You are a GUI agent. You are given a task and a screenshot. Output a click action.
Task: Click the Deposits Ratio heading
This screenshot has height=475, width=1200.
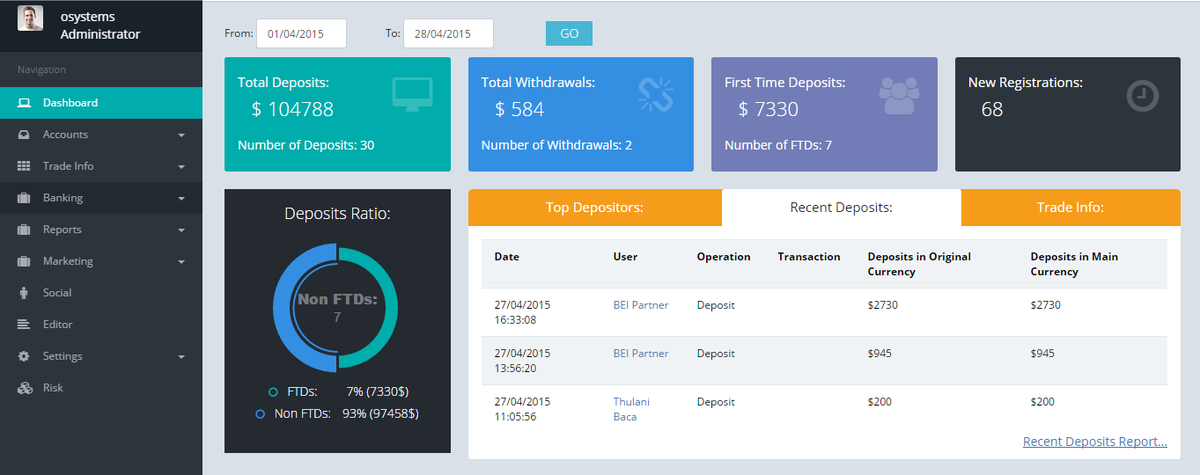pos(337,213)
